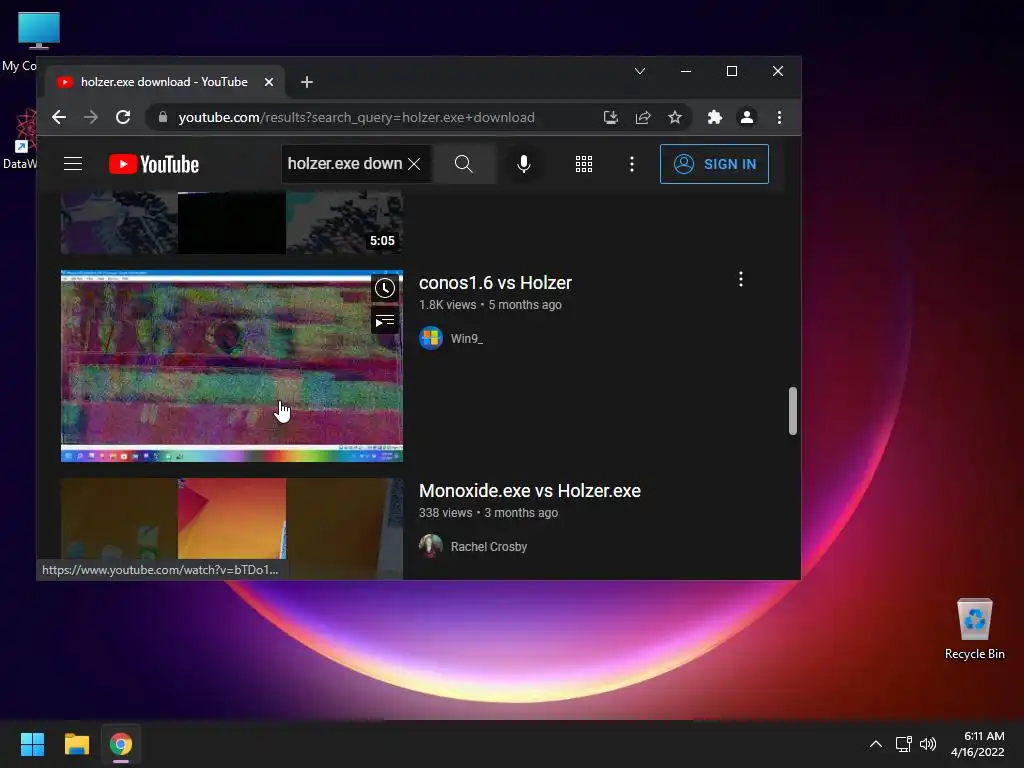Open the conos1.6 vs Holzer title
The height and width of the screenshot is (768, 1024).
click(x=495, y=283)
